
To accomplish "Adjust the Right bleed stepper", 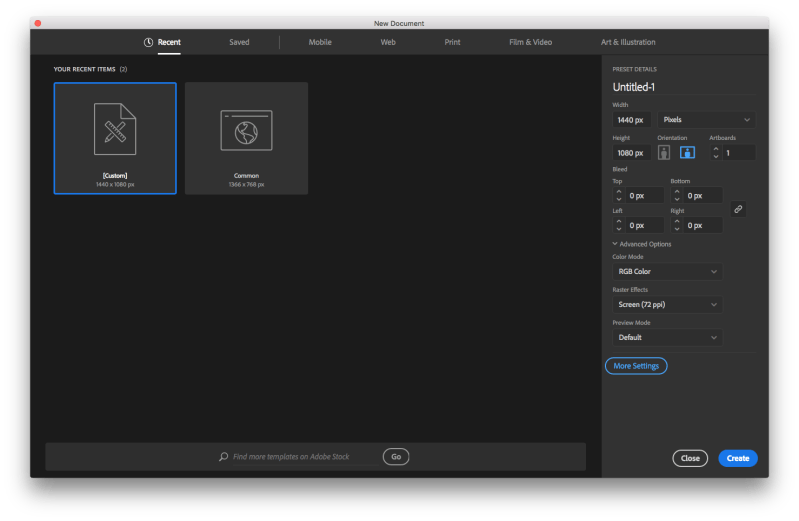I will 677,225.
